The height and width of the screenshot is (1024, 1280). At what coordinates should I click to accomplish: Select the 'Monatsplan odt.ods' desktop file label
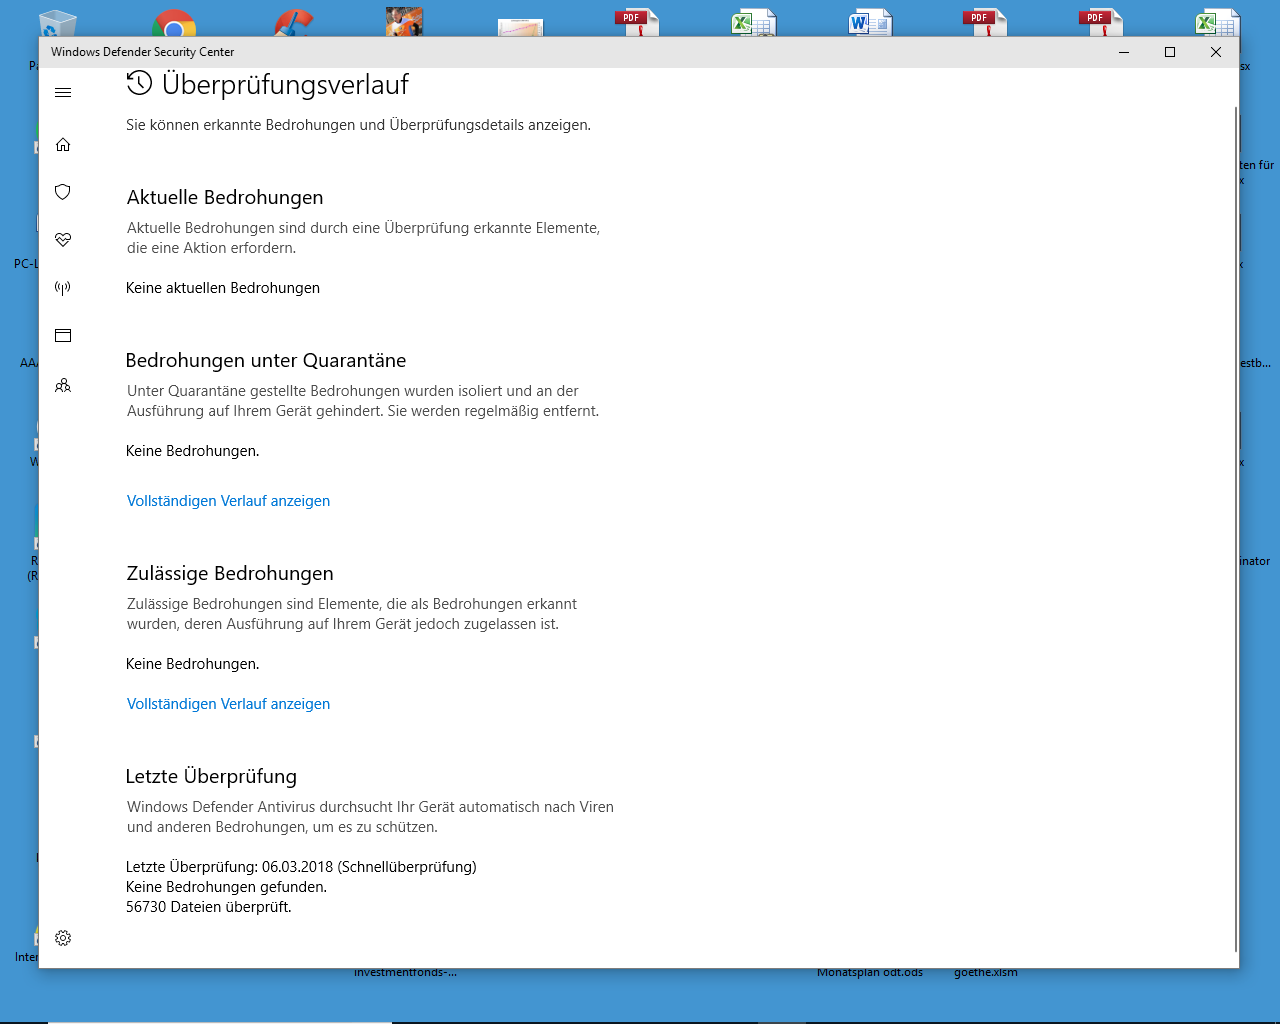point(870,972)
